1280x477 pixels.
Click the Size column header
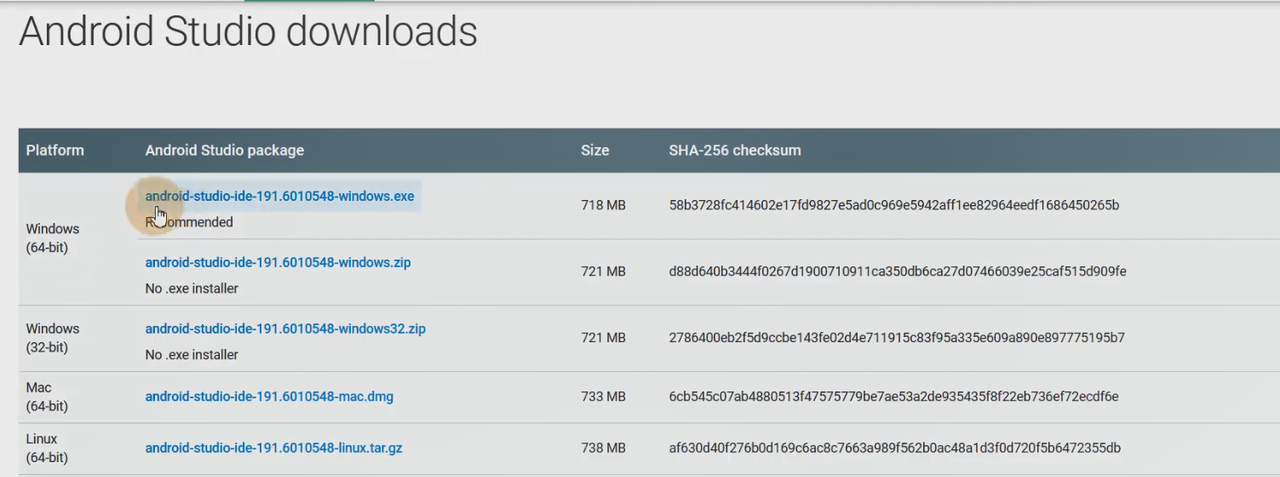click(x=595, y=150)
